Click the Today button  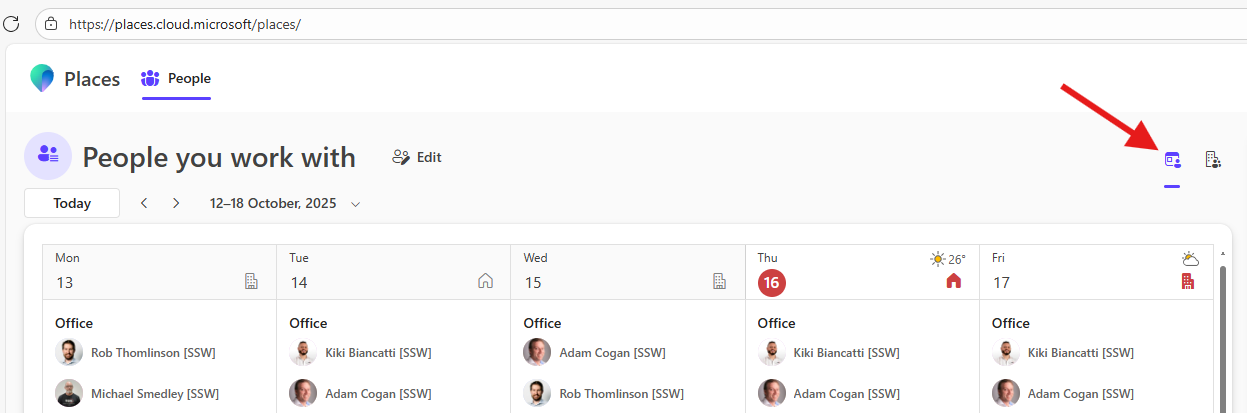pos(72,203)
